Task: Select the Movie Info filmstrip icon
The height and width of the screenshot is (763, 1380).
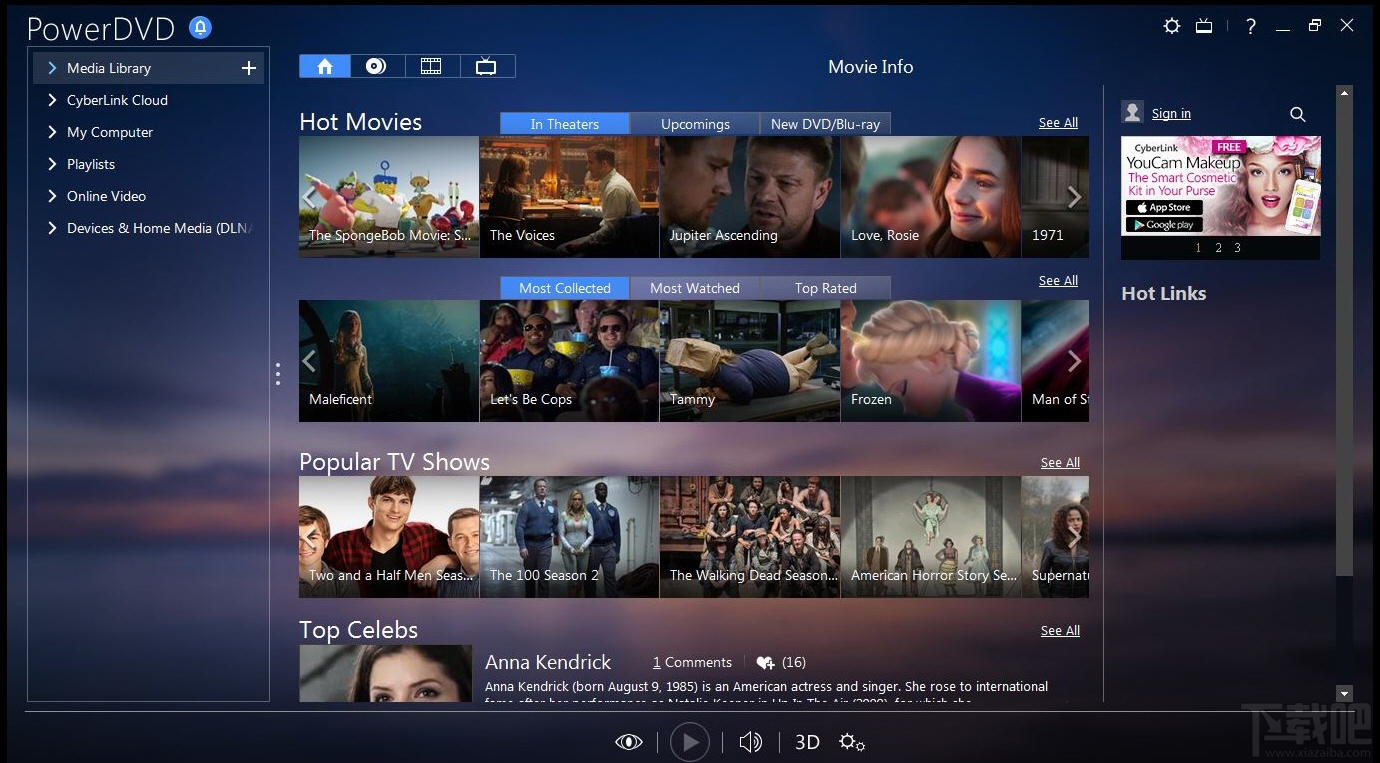Action: (431, 65)
